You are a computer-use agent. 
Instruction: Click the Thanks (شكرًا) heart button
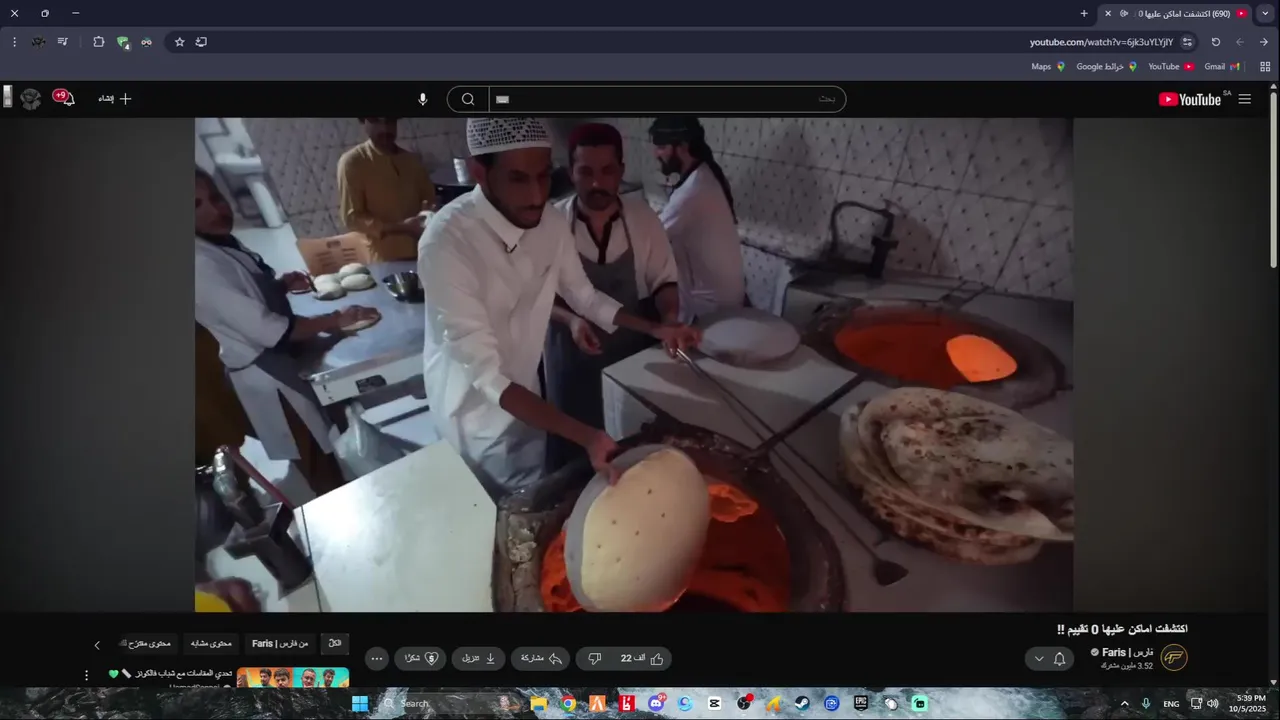[420, 658]
